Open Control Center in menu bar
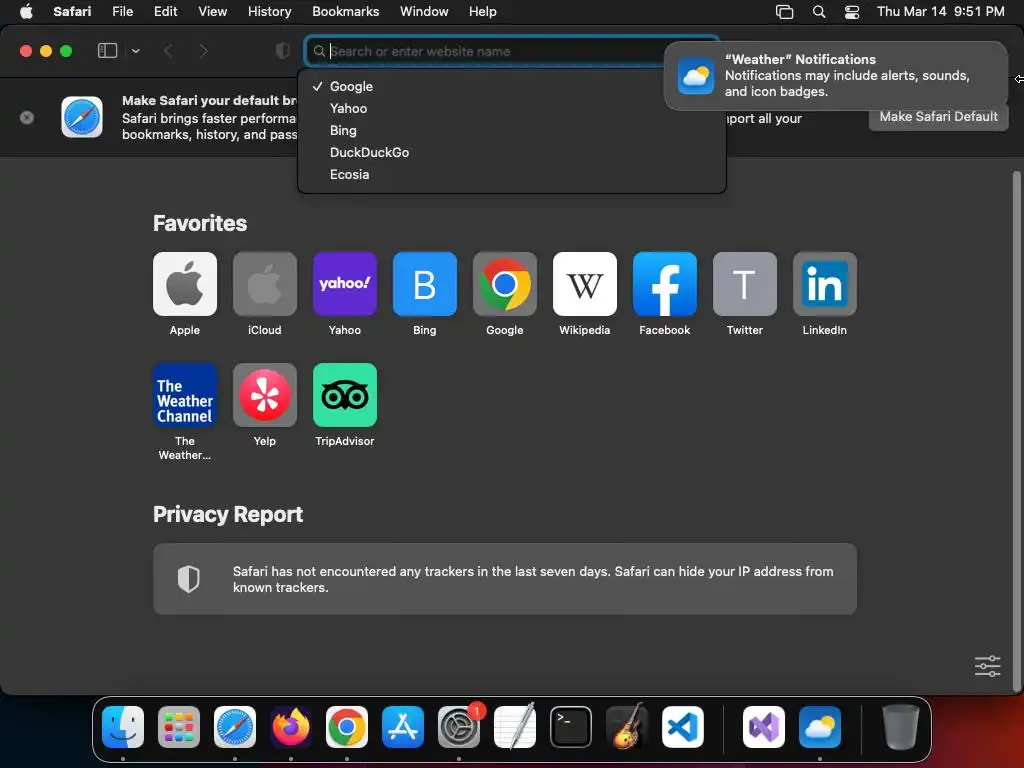1024x768 pixels. (852, 12)
